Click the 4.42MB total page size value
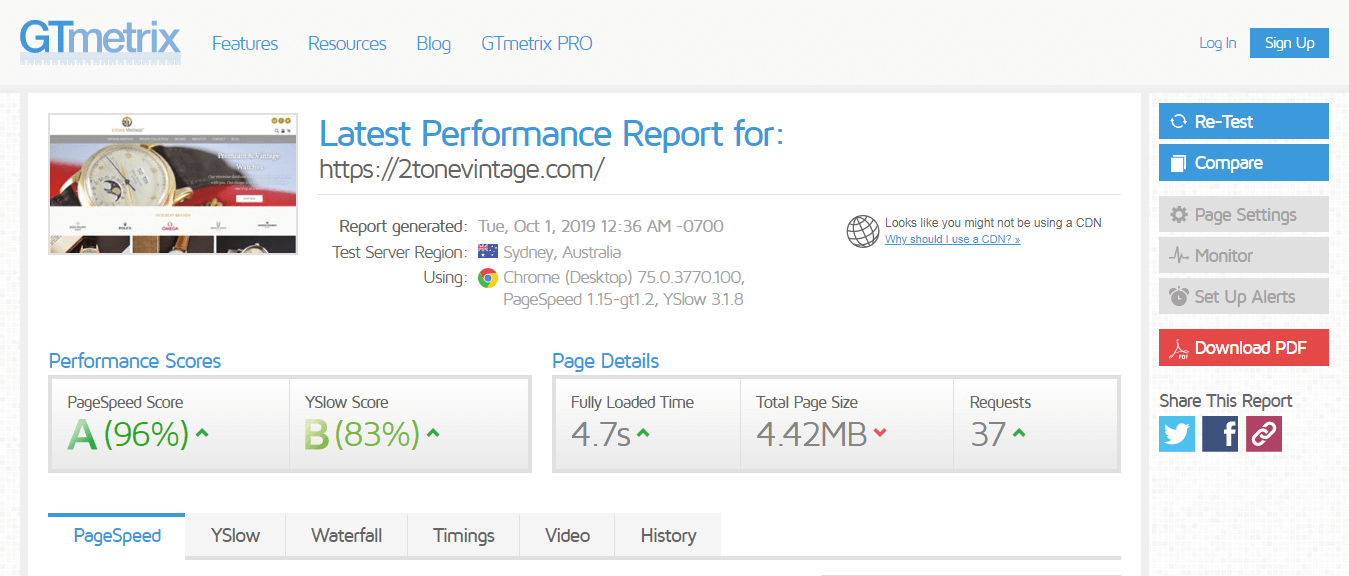This screenshot has height=576, width=1349. pyautogui.click(x=812, y=435)
